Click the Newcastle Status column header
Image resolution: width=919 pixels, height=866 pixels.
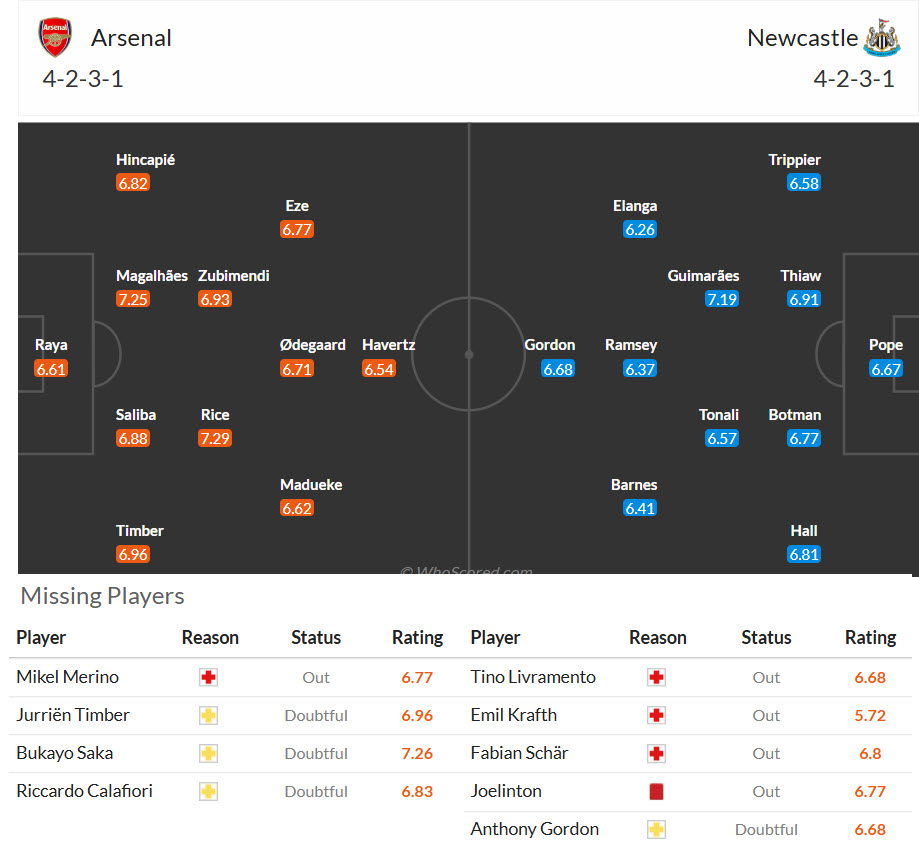pos(766,637)
